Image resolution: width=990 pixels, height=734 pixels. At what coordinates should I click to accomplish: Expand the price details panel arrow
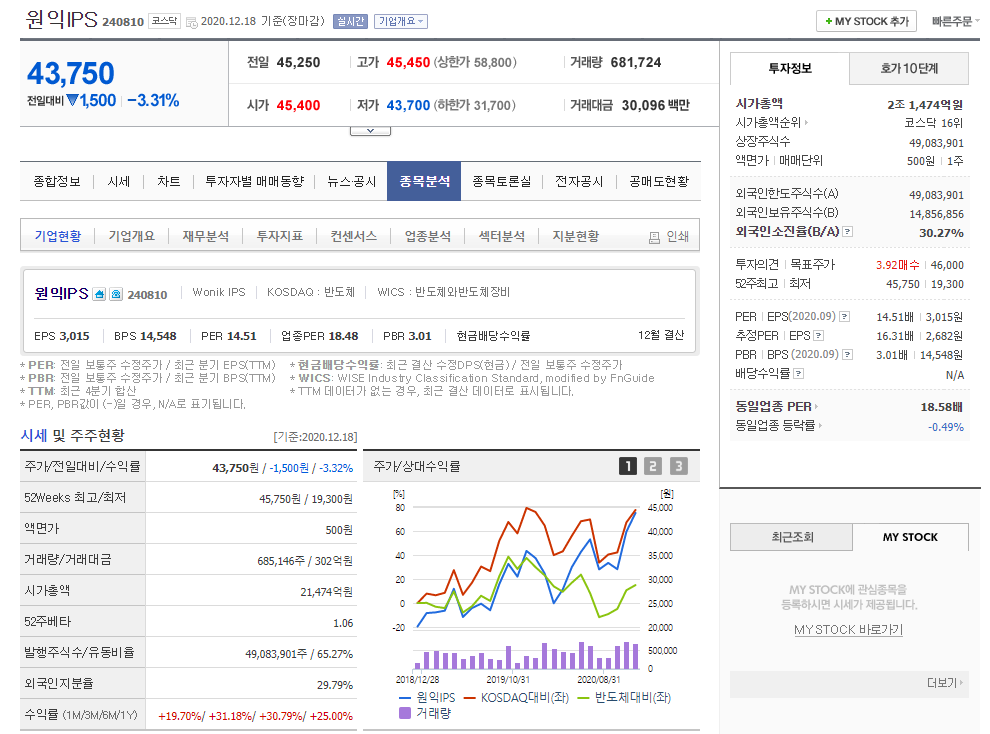371,131
